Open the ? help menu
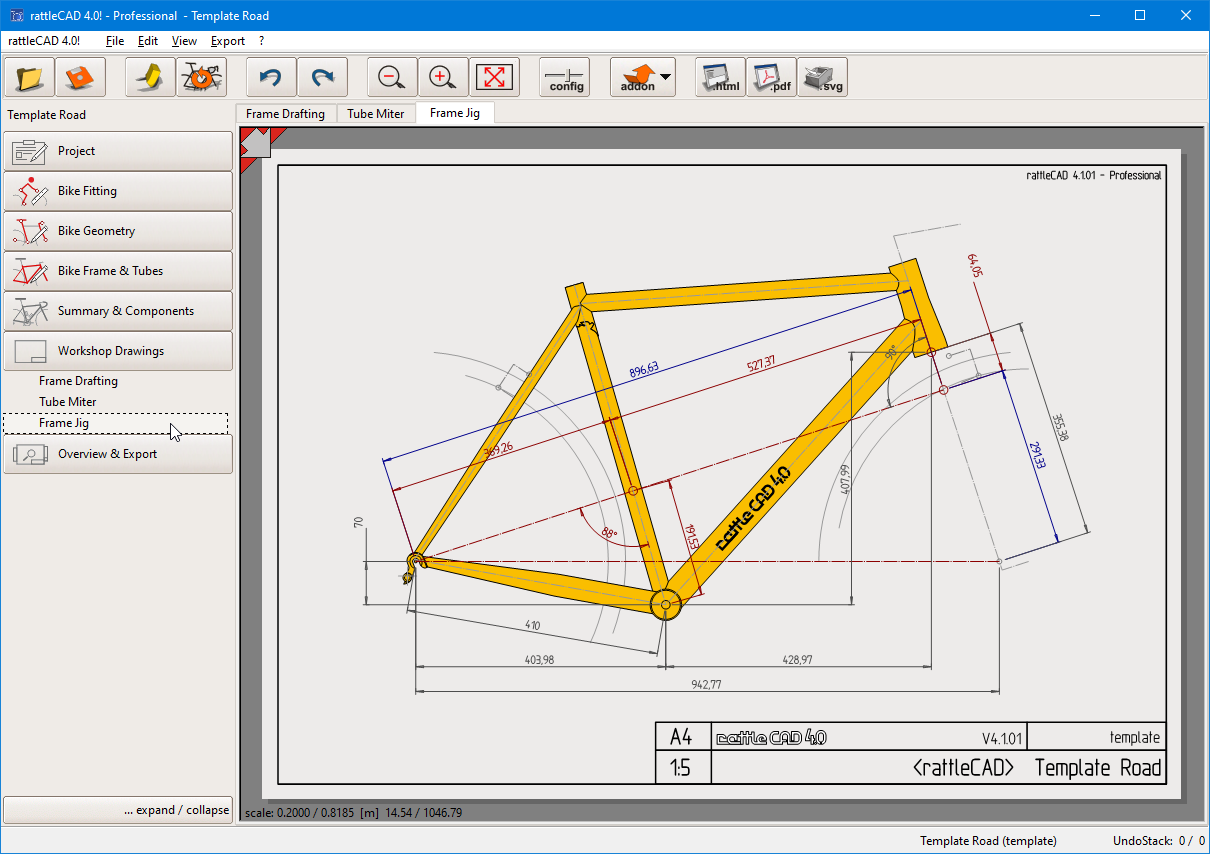 262,41
